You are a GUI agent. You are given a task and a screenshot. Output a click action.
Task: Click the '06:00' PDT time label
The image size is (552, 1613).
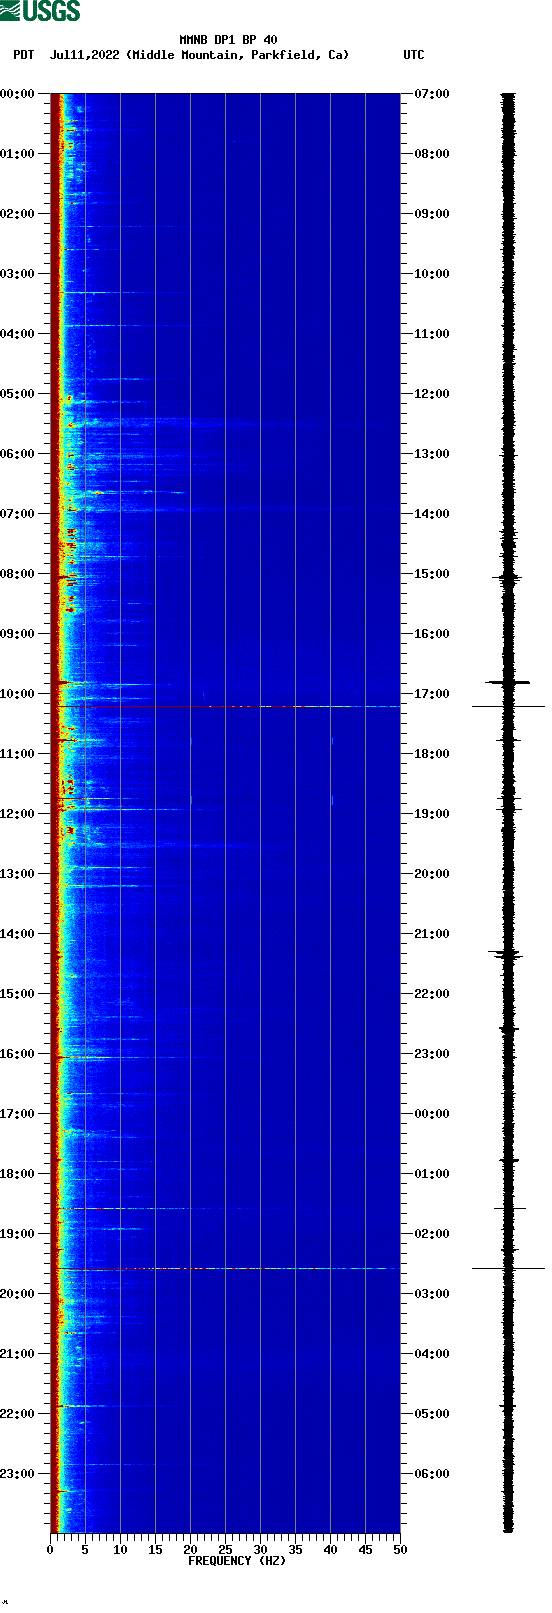coord(18,454)
